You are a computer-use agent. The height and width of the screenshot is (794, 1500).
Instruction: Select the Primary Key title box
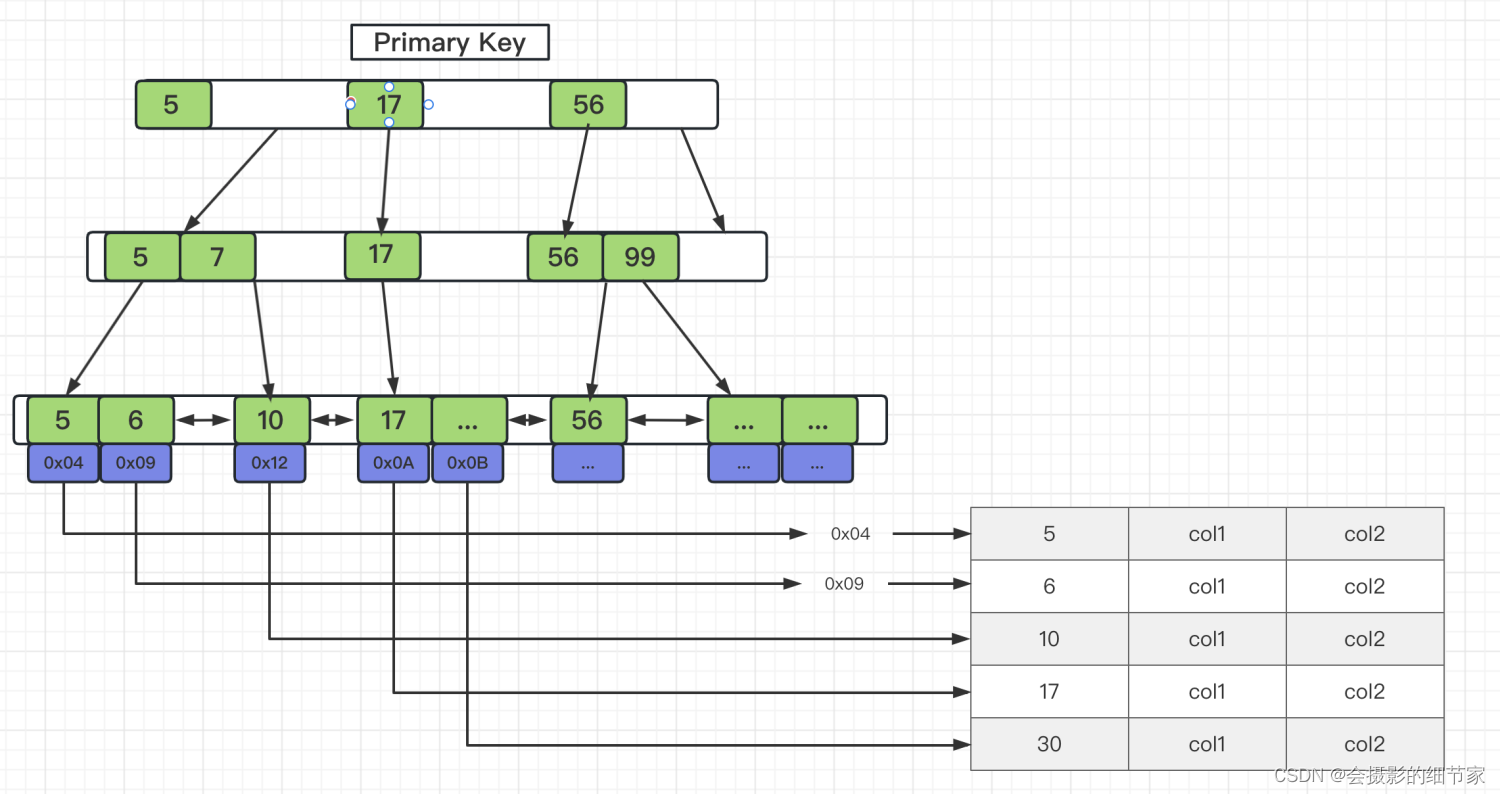450,42
